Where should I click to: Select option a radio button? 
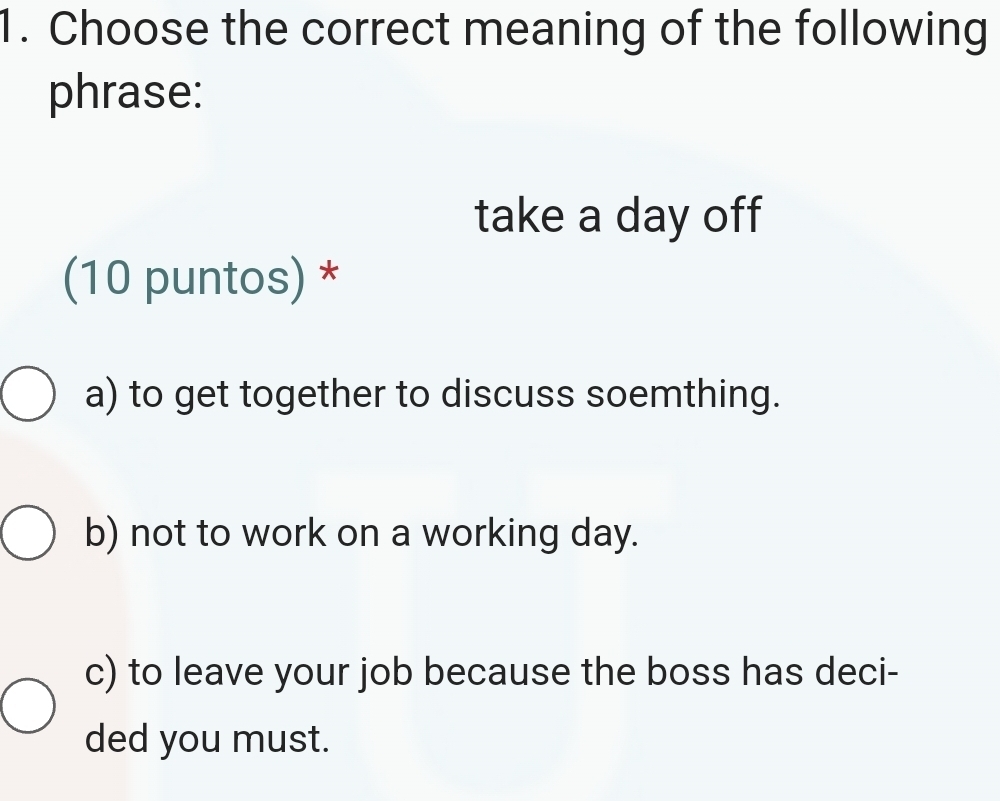[28, 395]
